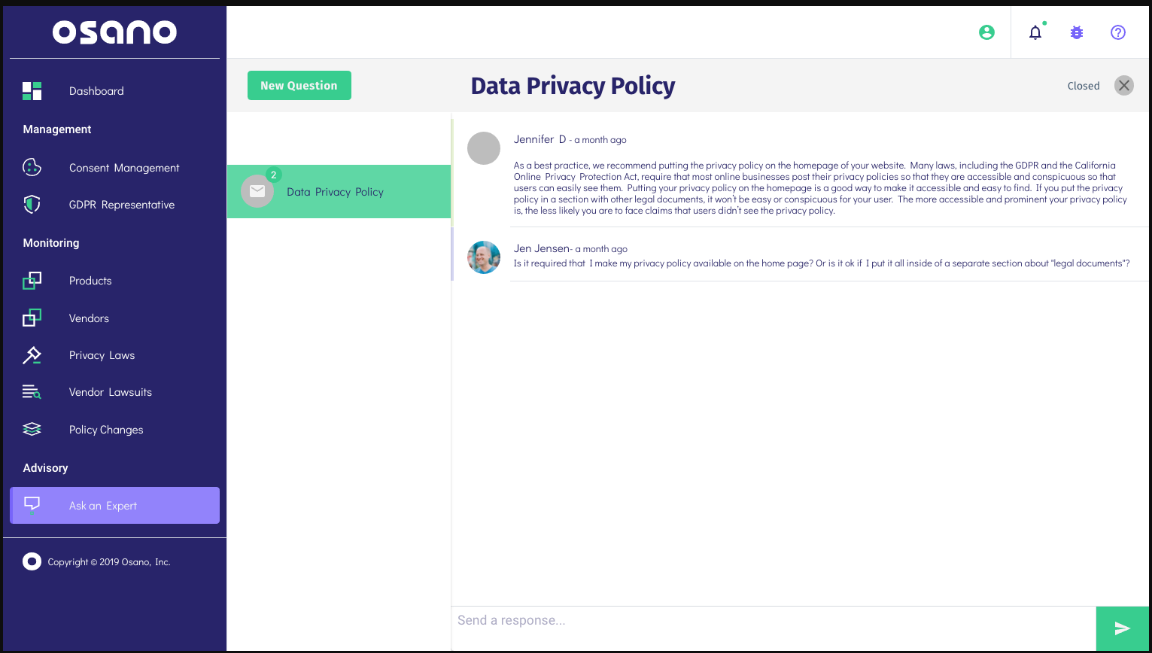Viewport: 1152px width, 653px height.
Task: Click the Osano logo in sidebar
Action: 115,32
